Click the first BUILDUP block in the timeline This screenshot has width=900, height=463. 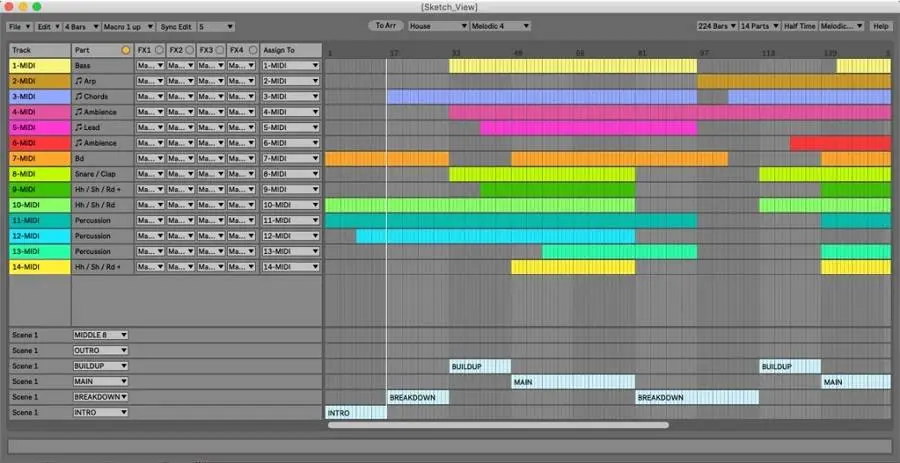click(480, 365)
